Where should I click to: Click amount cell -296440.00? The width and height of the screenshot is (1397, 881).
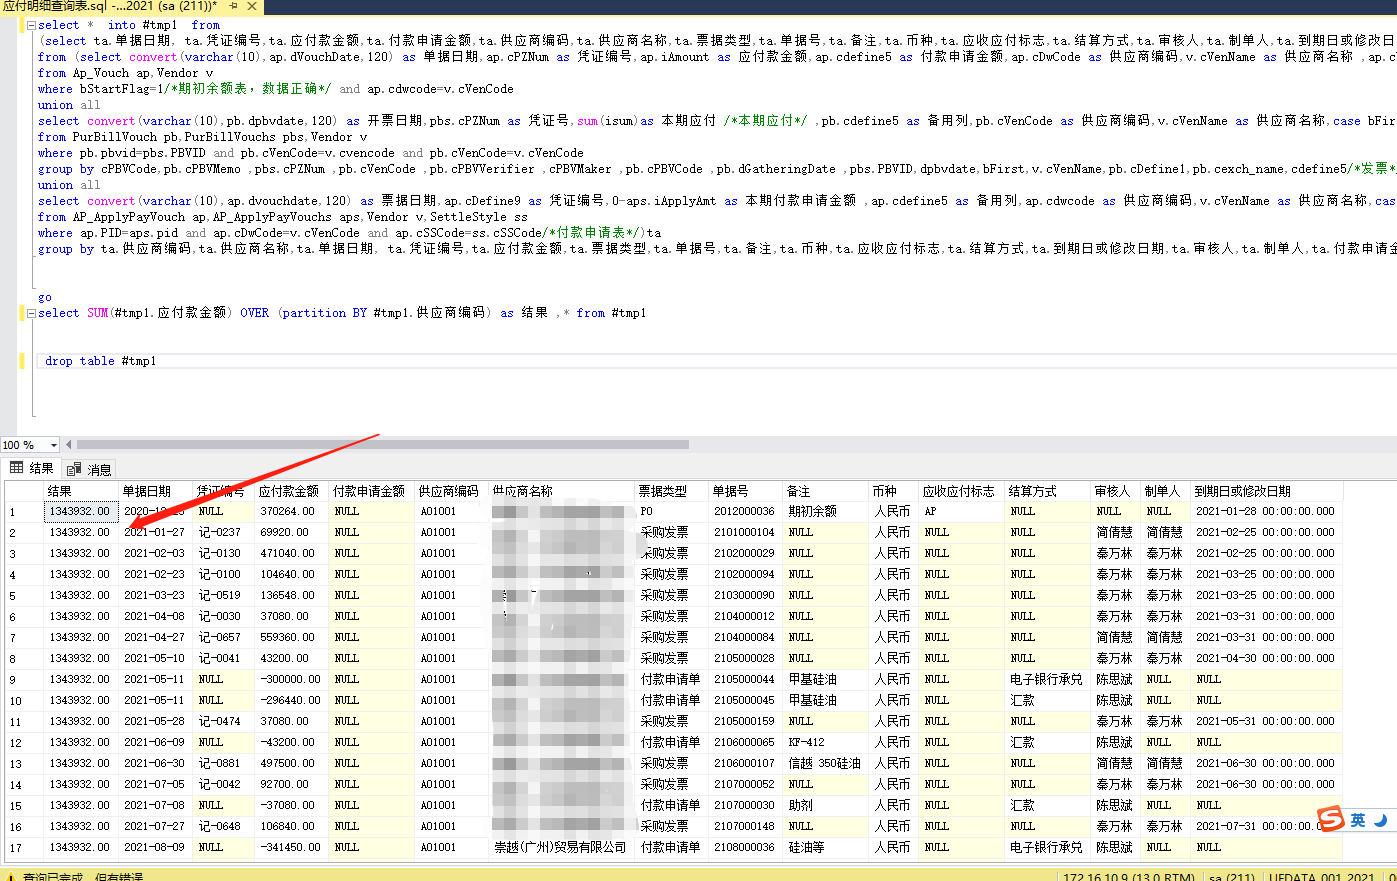[x=292, y=700]
